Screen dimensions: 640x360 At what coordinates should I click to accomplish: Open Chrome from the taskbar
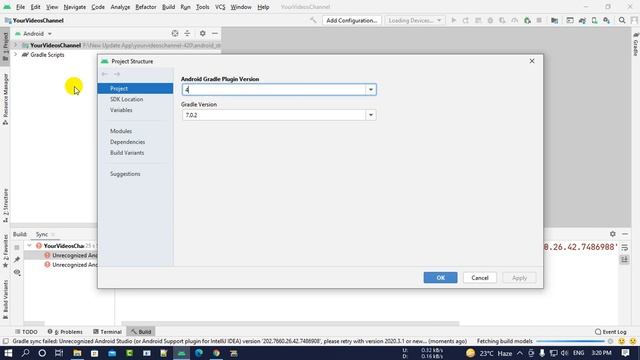point(216,353)
